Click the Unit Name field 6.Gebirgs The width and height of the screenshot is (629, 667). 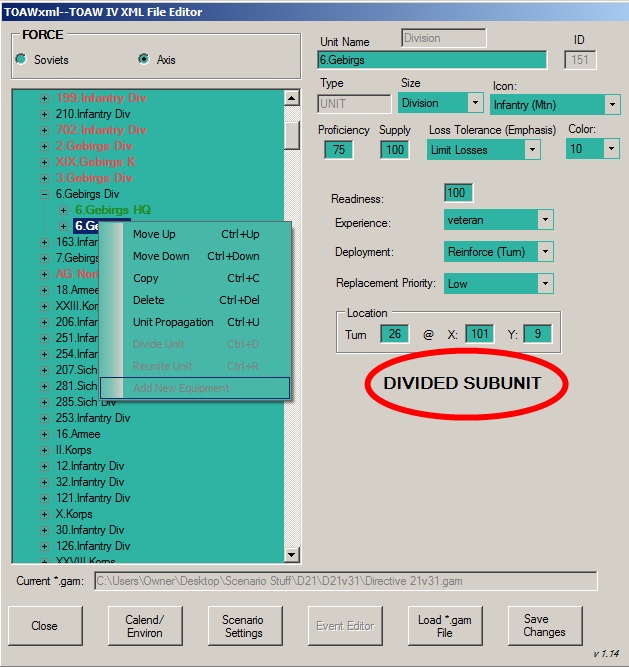[432, 60]
